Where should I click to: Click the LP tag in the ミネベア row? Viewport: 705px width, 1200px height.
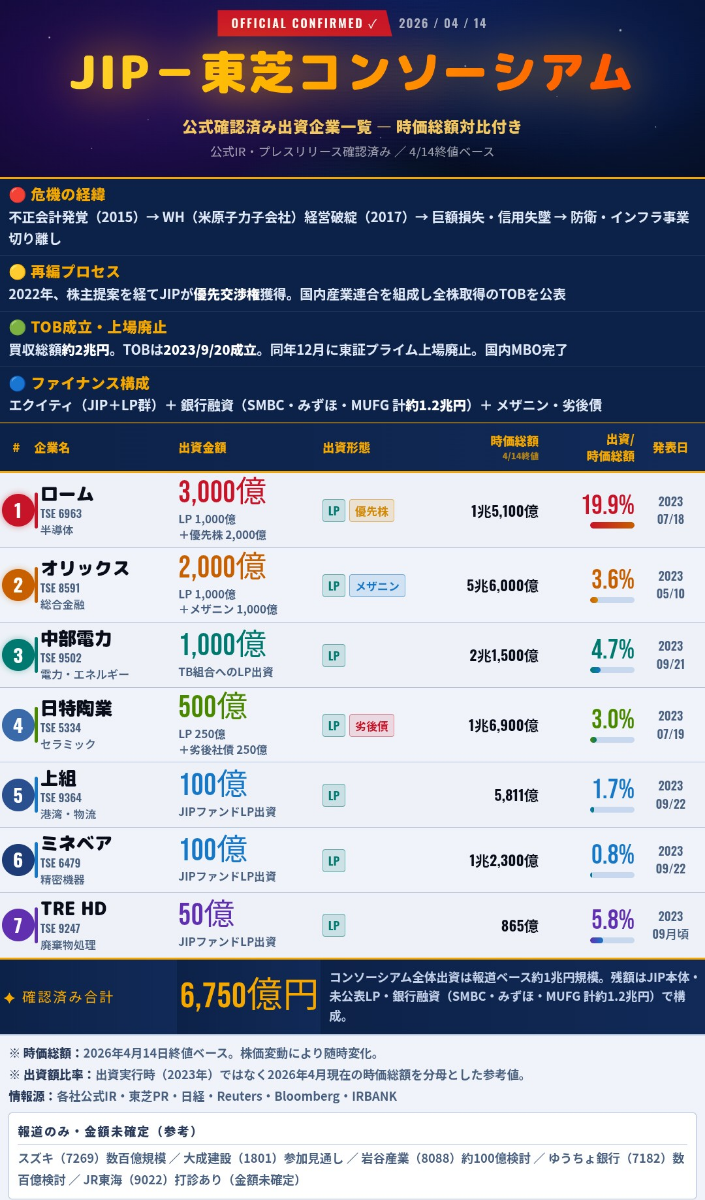coord(333,860)
